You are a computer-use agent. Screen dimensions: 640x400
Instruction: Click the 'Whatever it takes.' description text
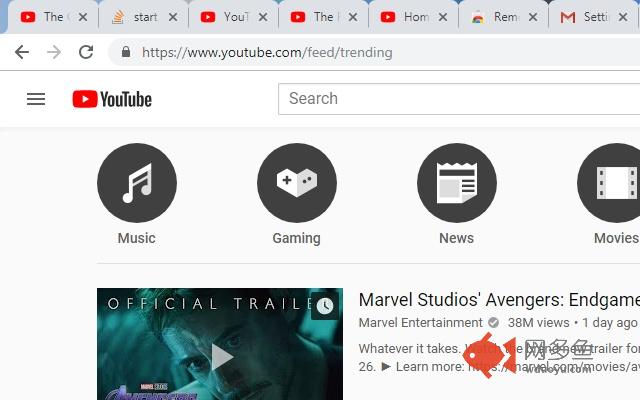pos(409,349)
